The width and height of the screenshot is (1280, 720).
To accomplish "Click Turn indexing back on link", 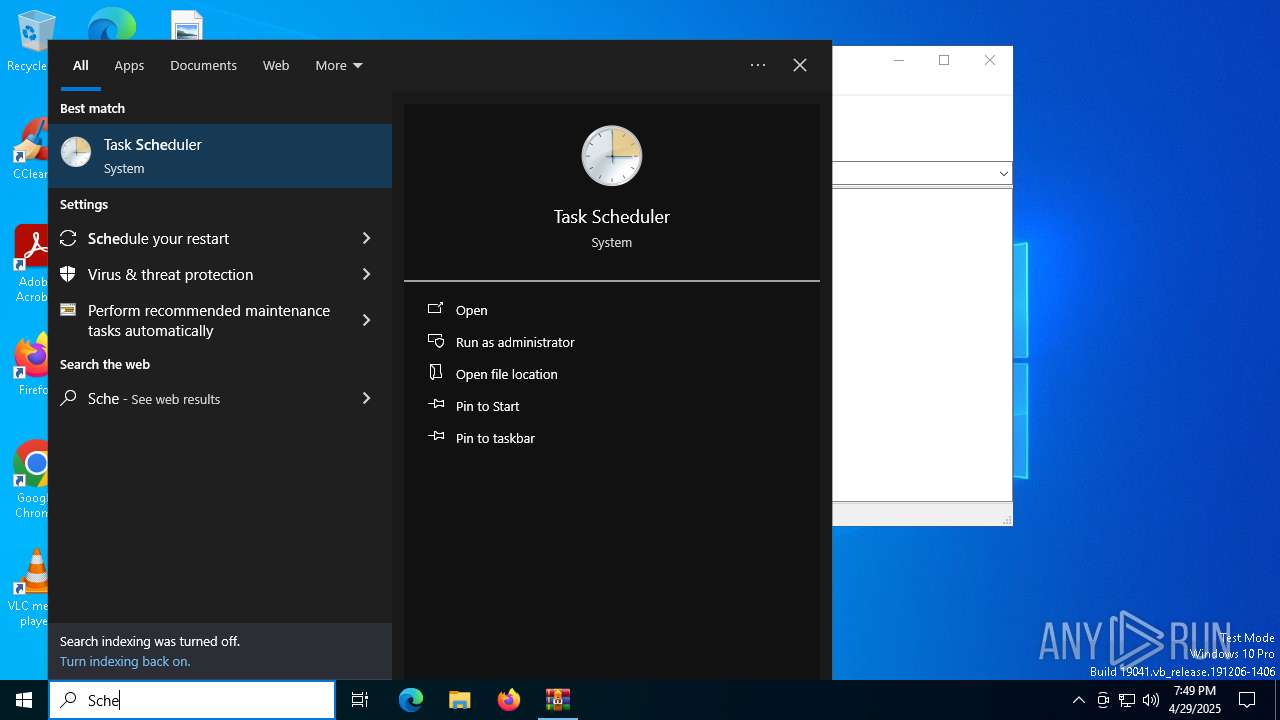I will pyautogui.click(x=125, y=661).
